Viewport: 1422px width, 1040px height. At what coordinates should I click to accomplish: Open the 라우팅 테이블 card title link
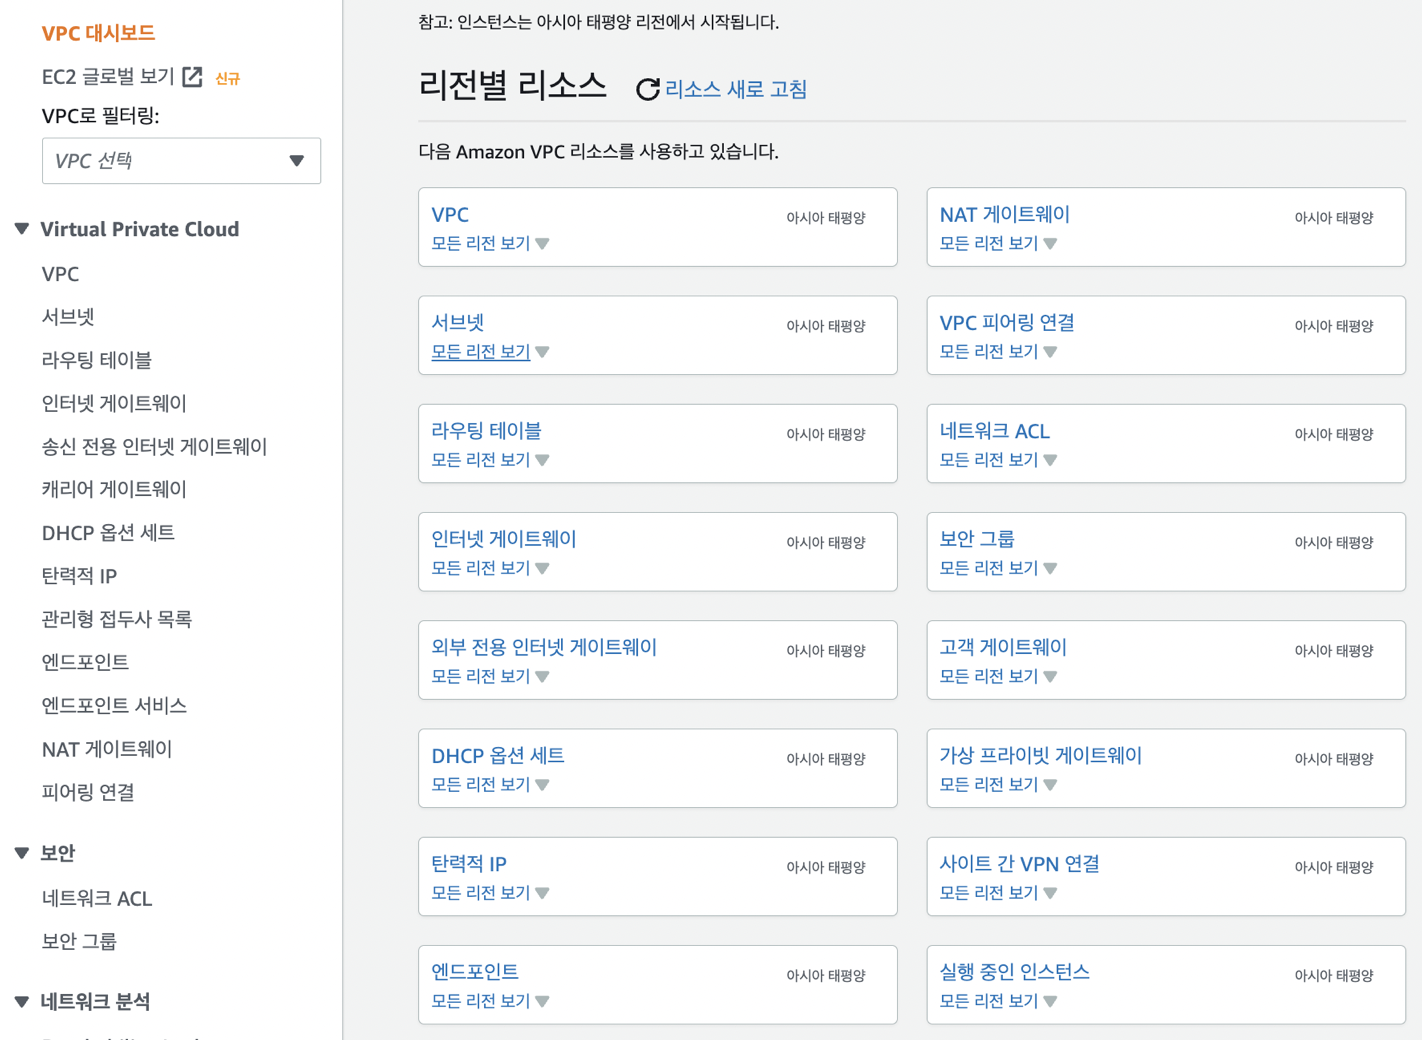486,431
